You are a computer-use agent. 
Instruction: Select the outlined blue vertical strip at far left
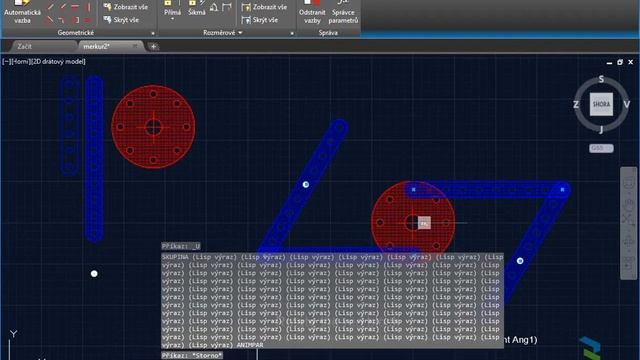[x=69, y=125]
